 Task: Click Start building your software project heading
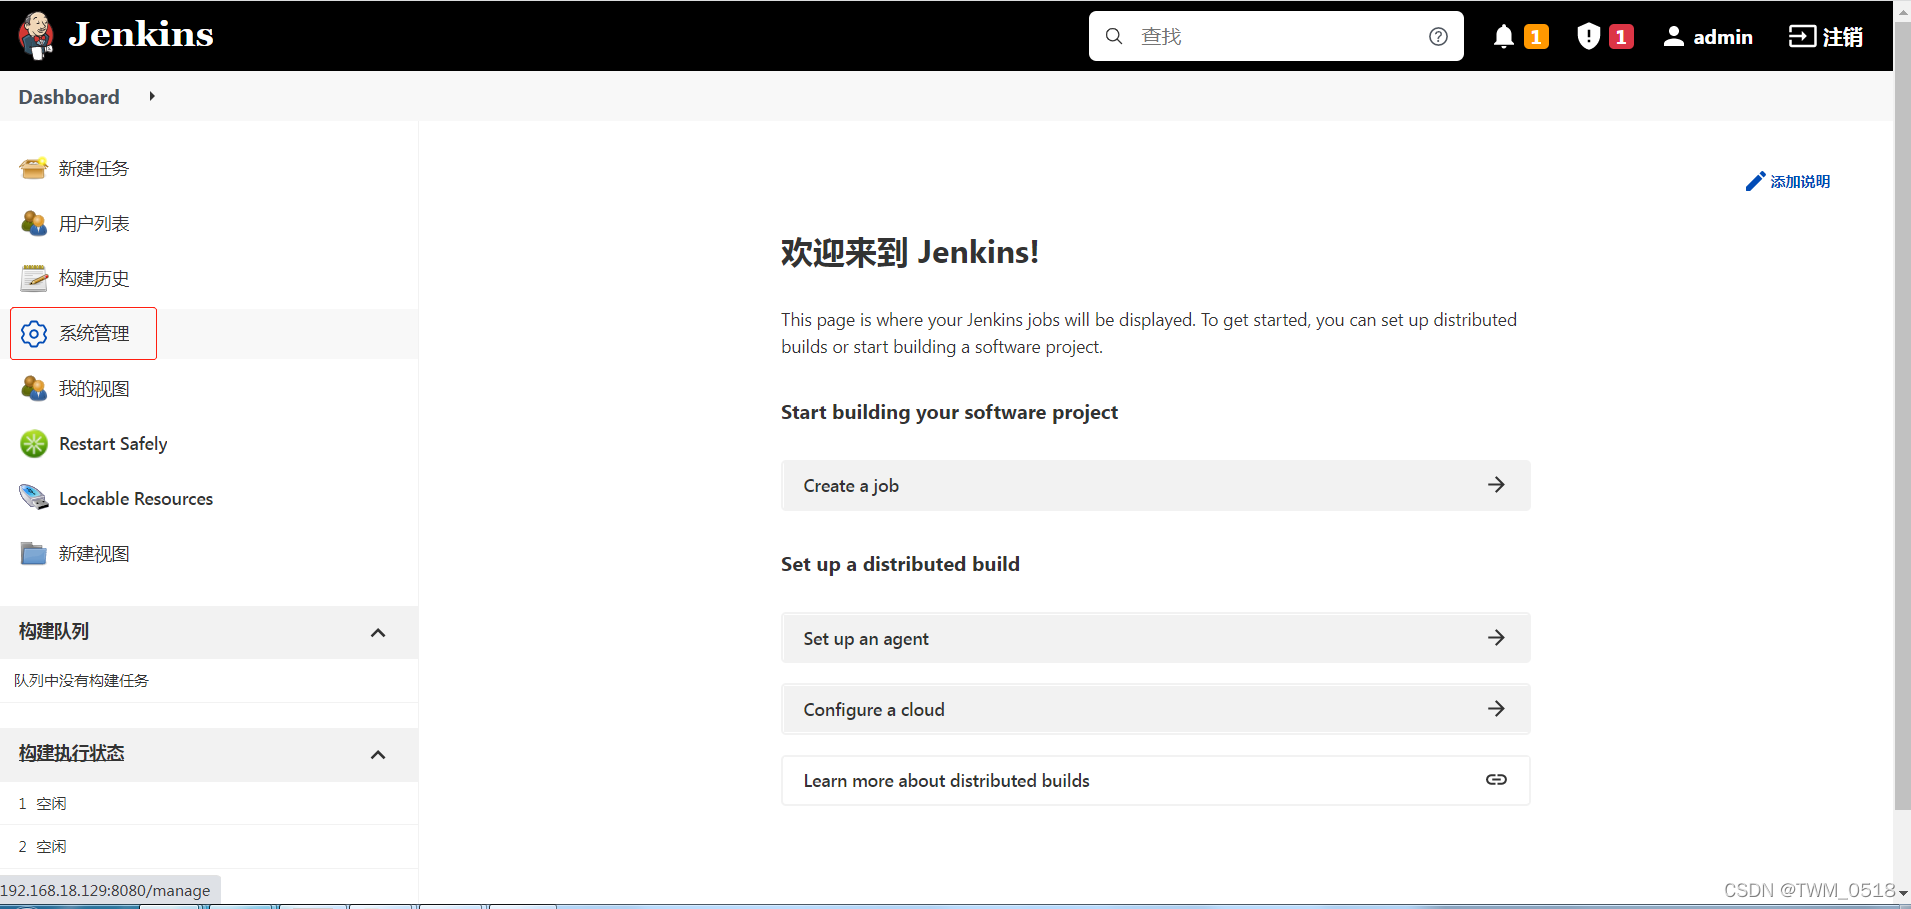click(949, 412)
